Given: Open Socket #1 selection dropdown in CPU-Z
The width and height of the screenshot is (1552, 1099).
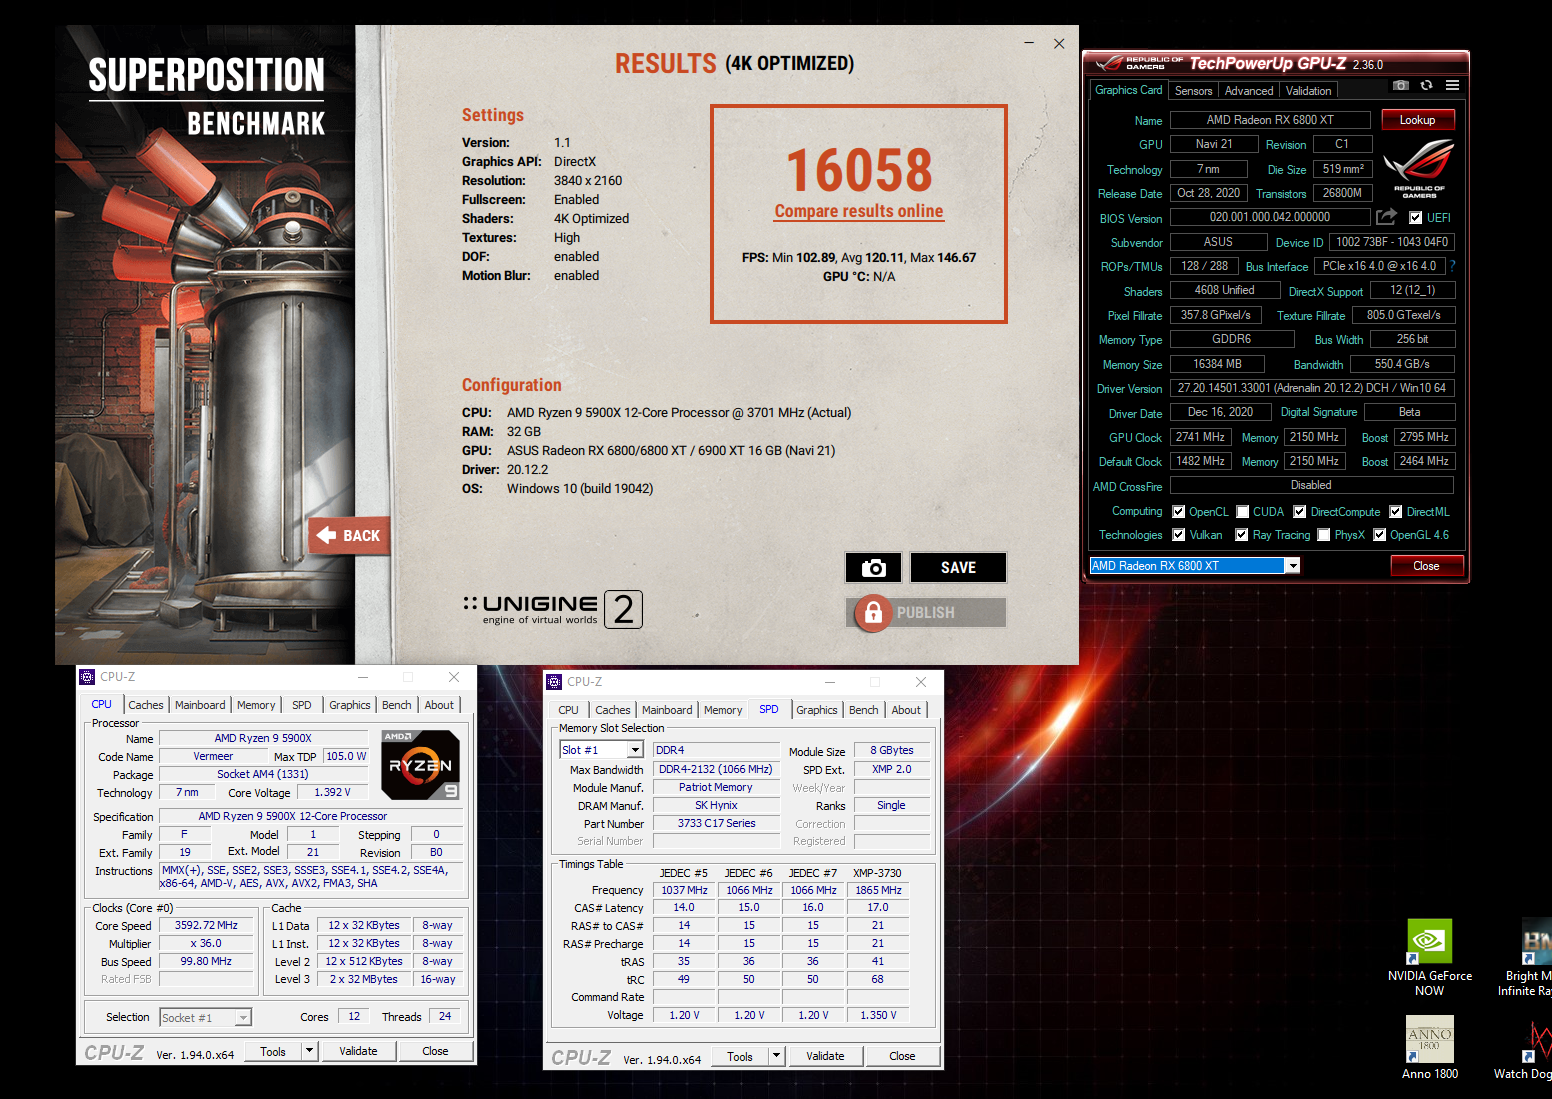Looking at the screenshot, I should pos(242,1018).
